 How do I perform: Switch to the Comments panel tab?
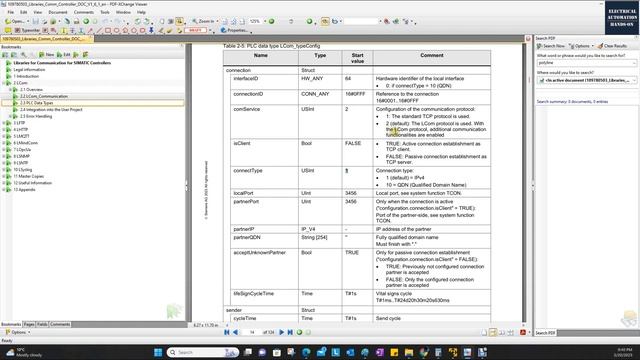click(x=60, y=324)
